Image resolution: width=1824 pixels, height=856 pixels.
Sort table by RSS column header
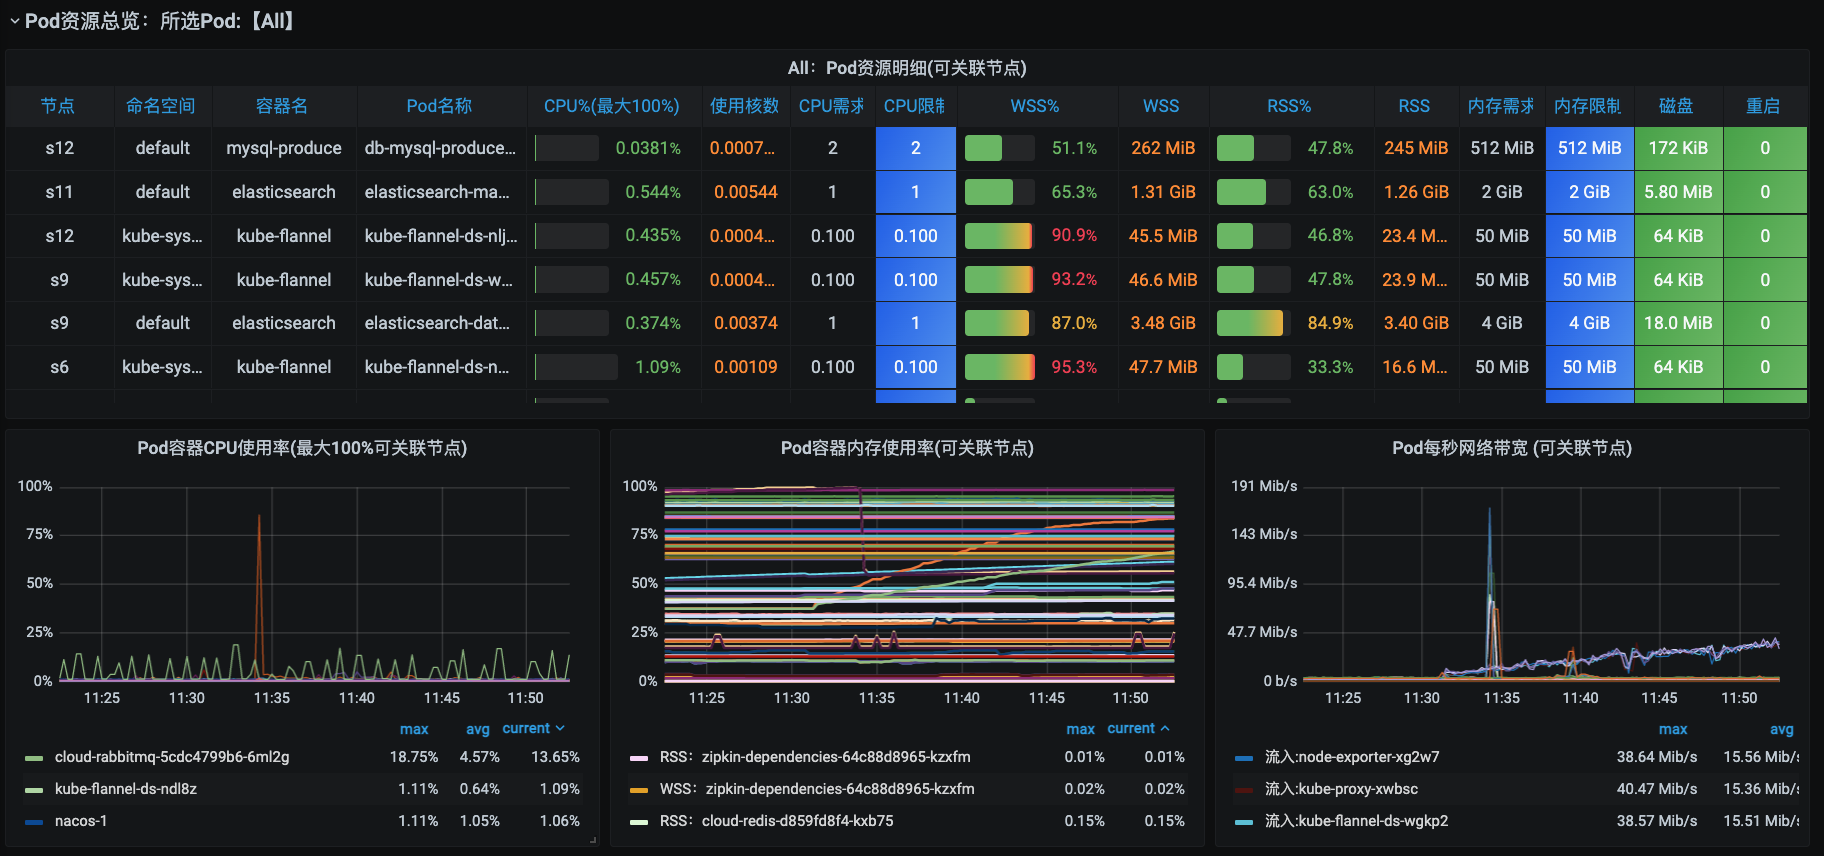coord(1414,106)
